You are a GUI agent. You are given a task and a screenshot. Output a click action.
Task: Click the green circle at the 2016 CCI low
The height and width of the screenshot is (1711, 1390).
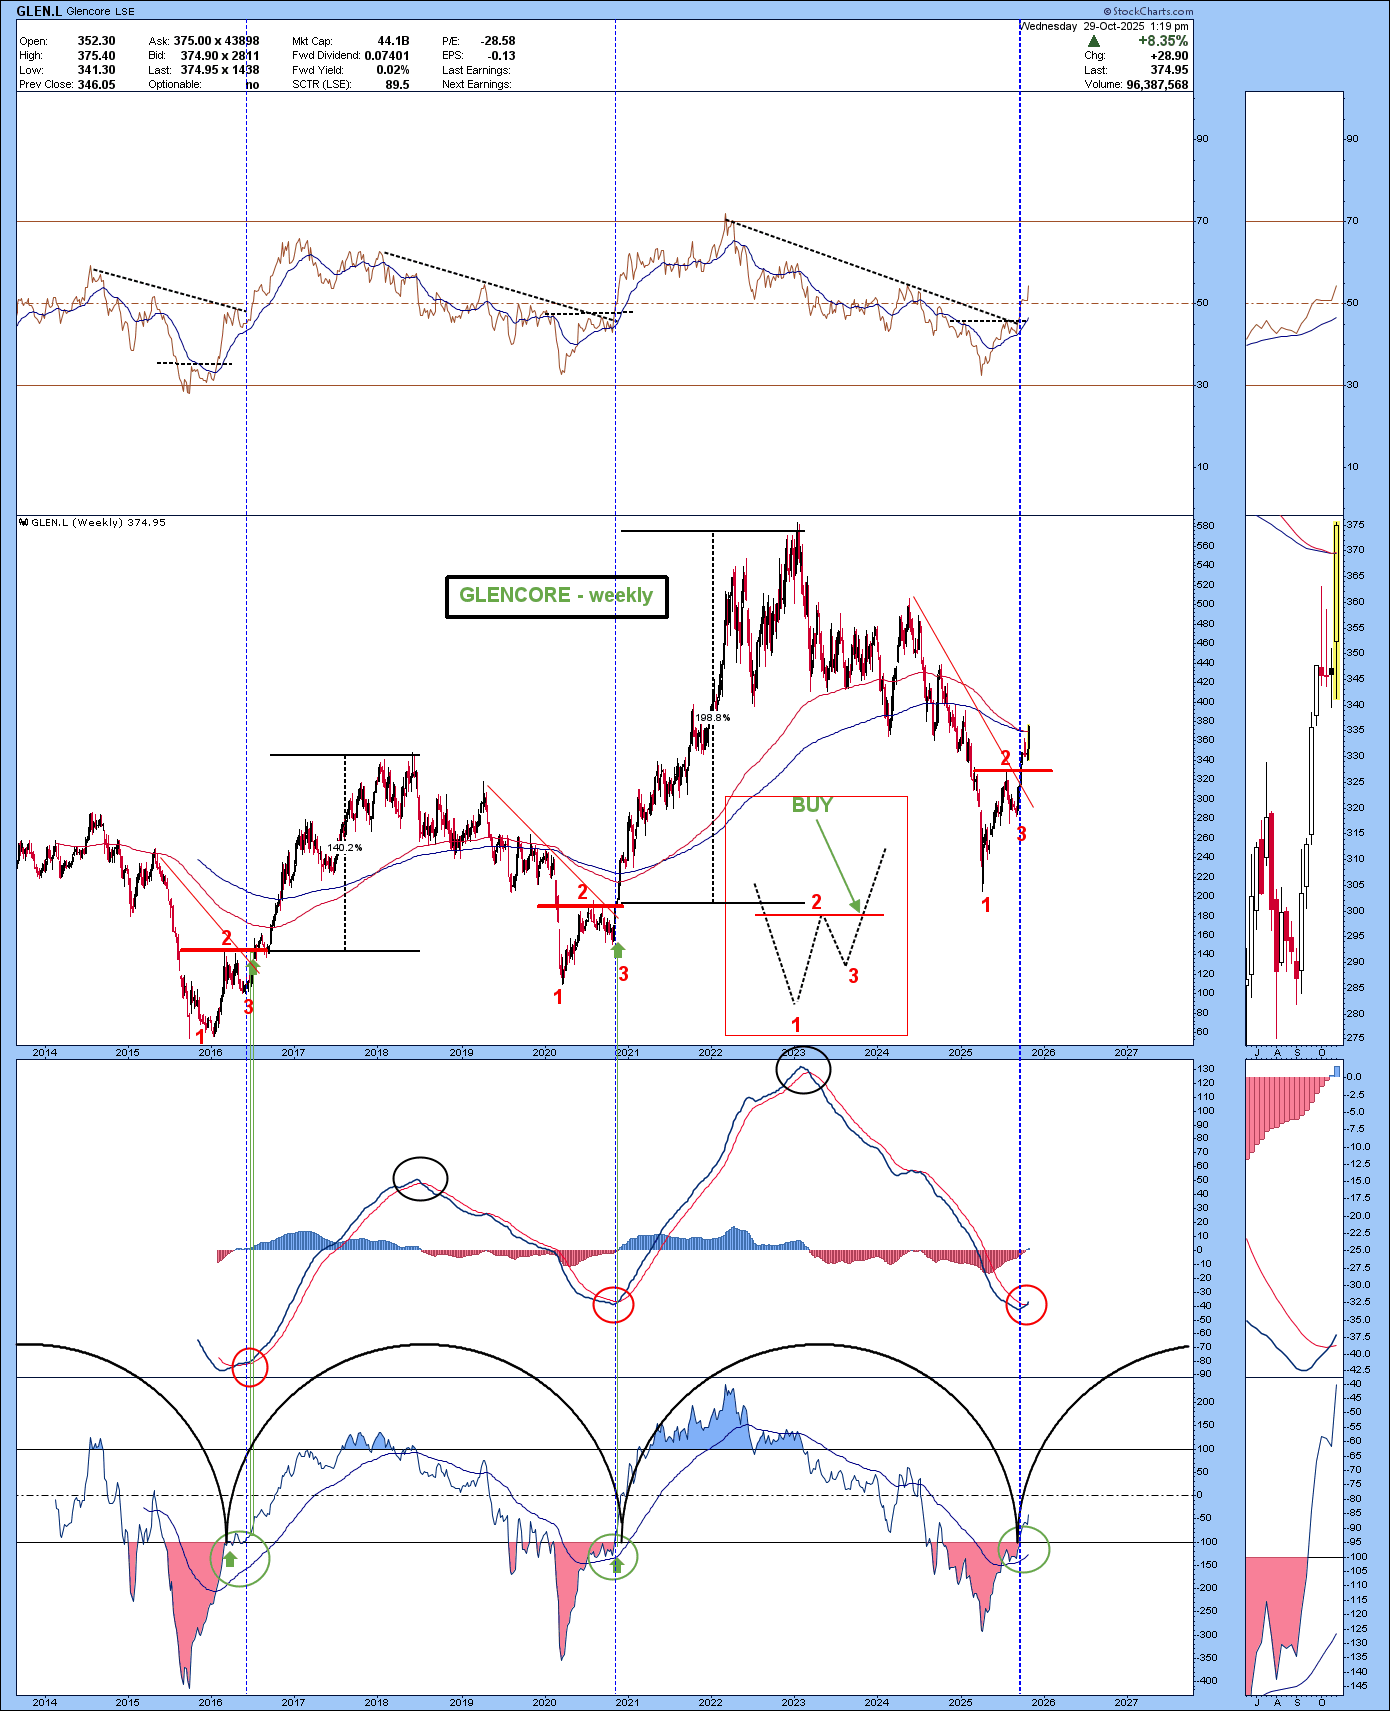(240, 1558)
